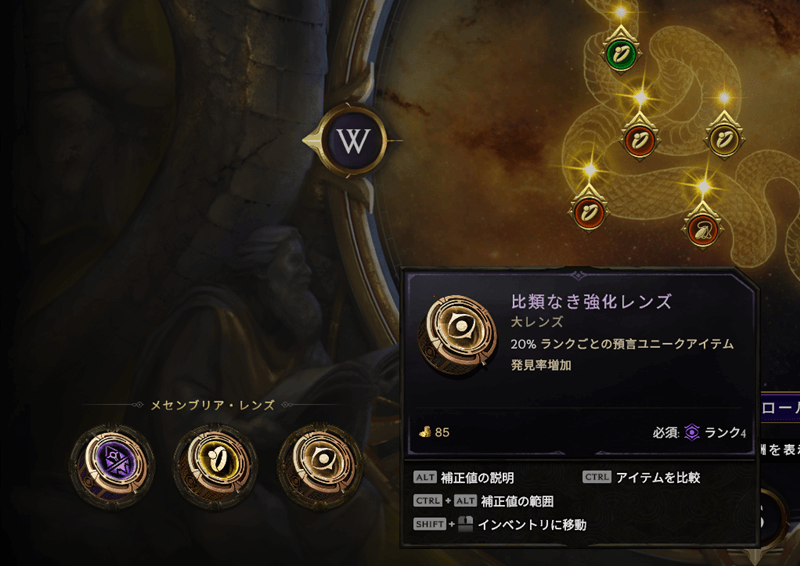
Task: Click the ALT 補正値の説明 hint
Action: 463,478
